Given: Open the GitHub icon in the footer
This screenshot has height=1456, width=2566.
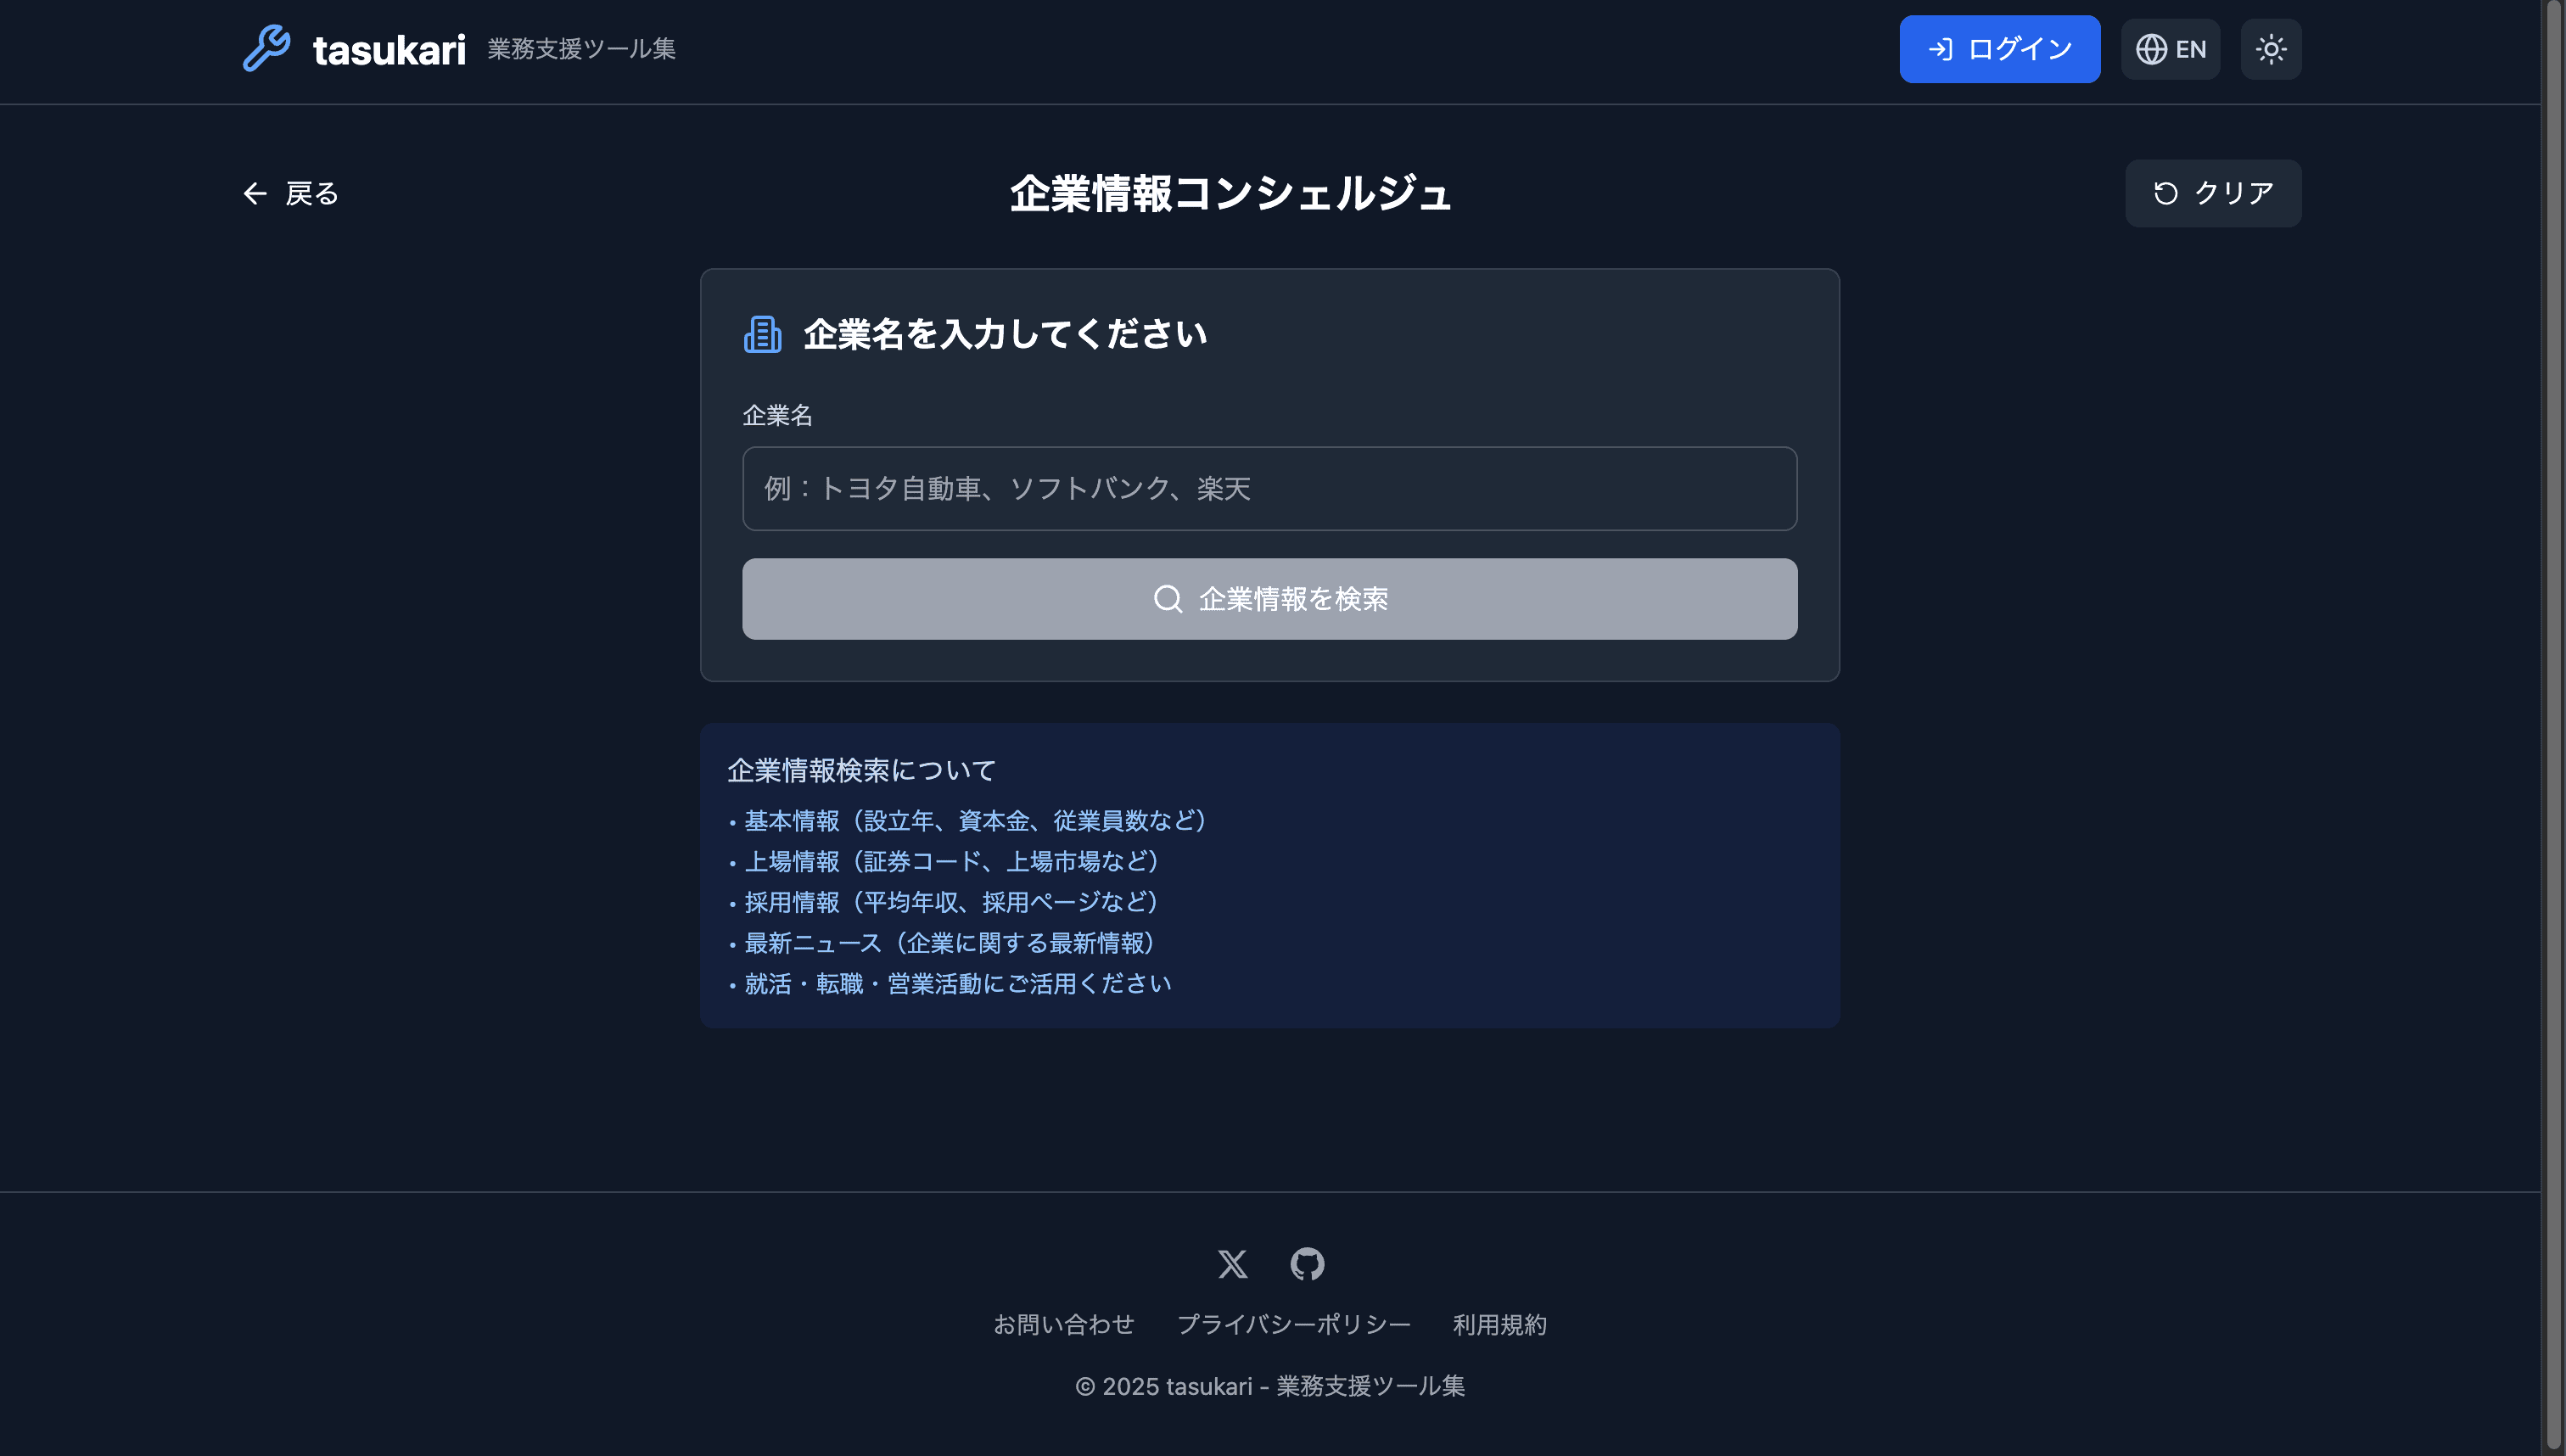Looking at the screenshot, I should click(x=1308, y=1264).
